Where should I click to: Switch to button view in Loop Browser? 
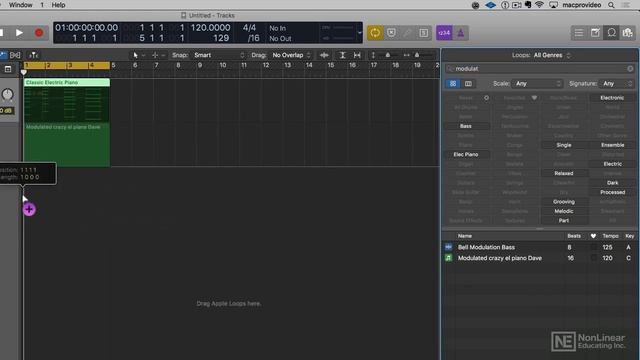pos(453,84)
